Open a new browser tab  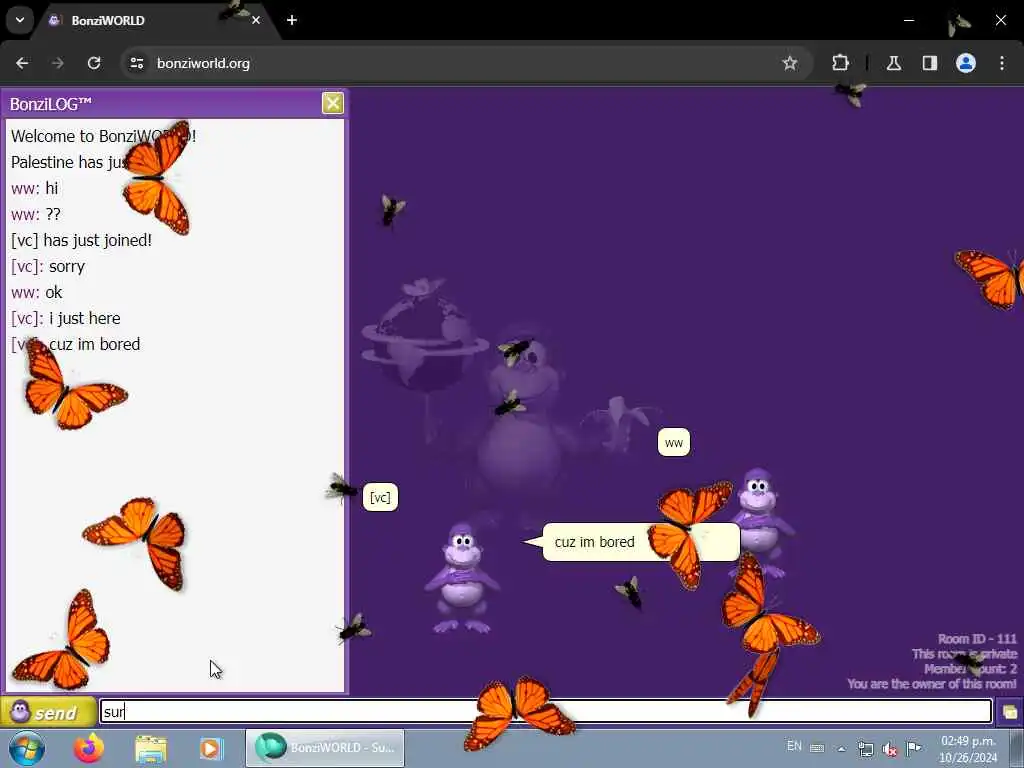click(292, 20)
